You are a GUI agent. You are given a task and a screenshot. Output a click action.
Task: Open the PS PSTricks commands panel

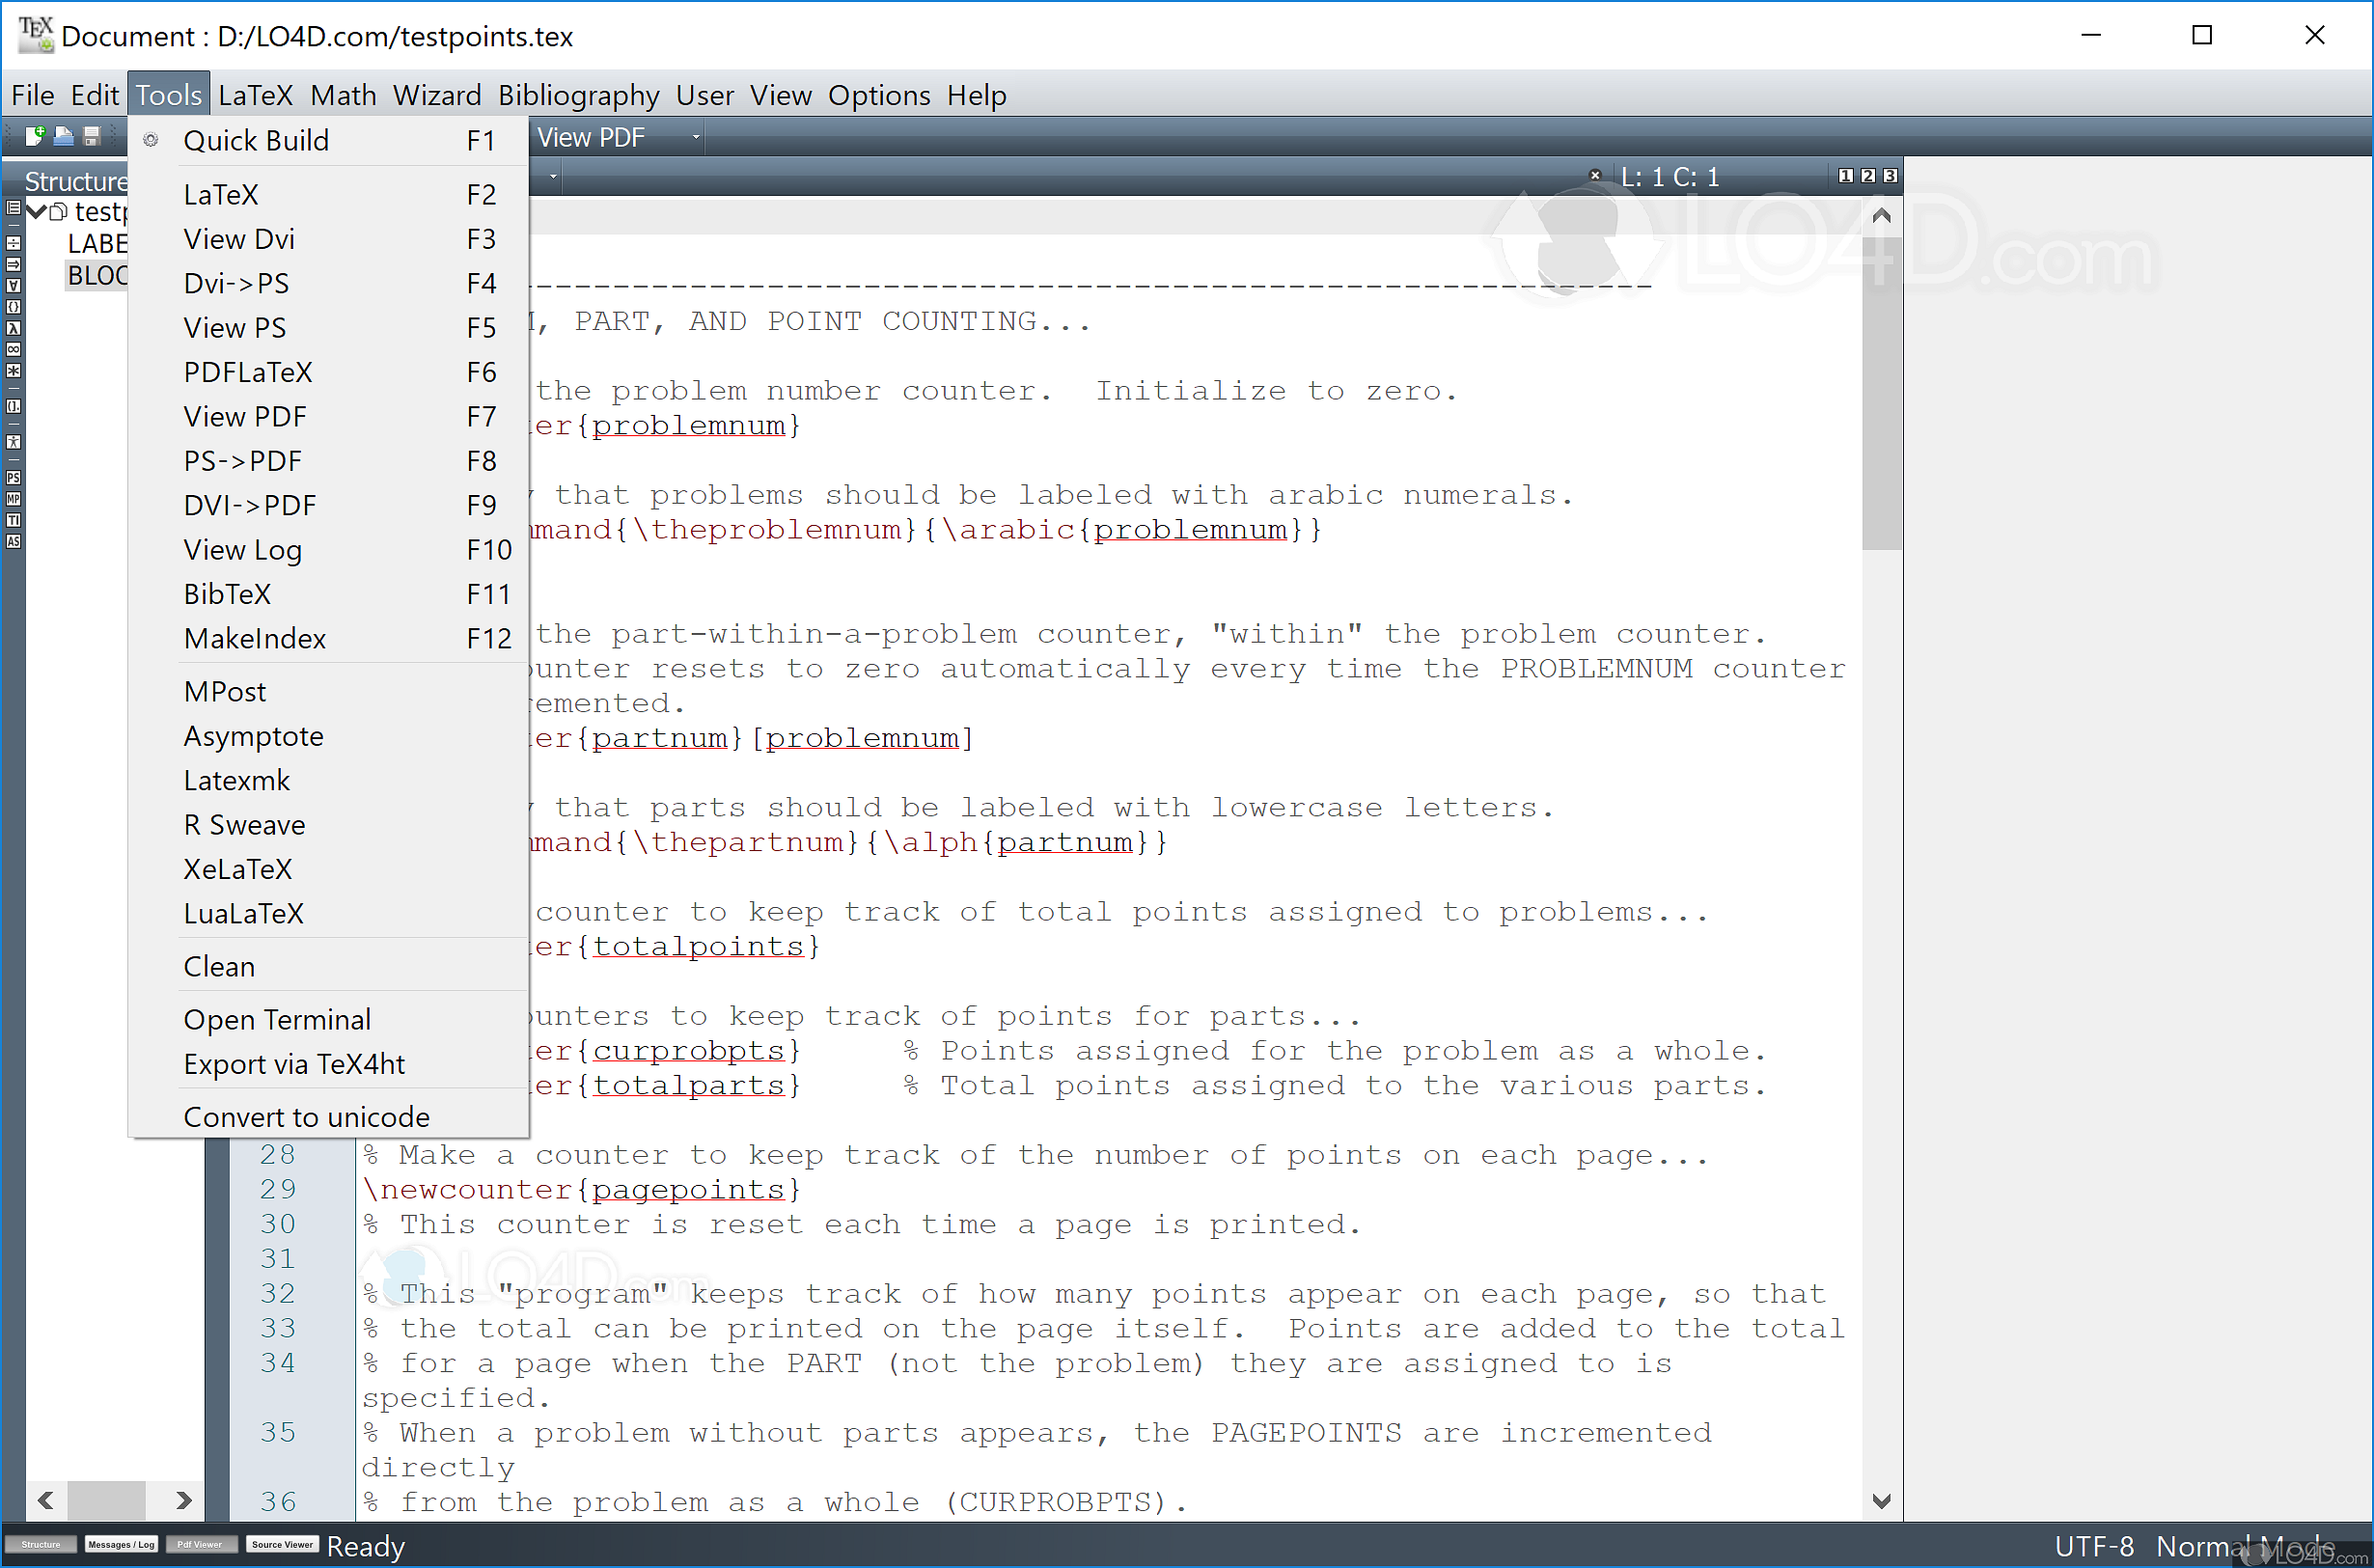13,477
